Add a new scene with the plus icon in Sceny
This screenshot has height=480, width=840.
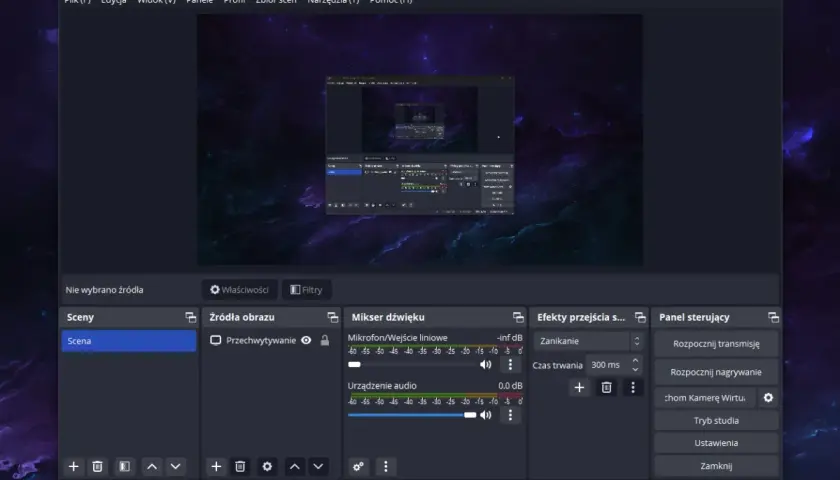pos(73,466)
